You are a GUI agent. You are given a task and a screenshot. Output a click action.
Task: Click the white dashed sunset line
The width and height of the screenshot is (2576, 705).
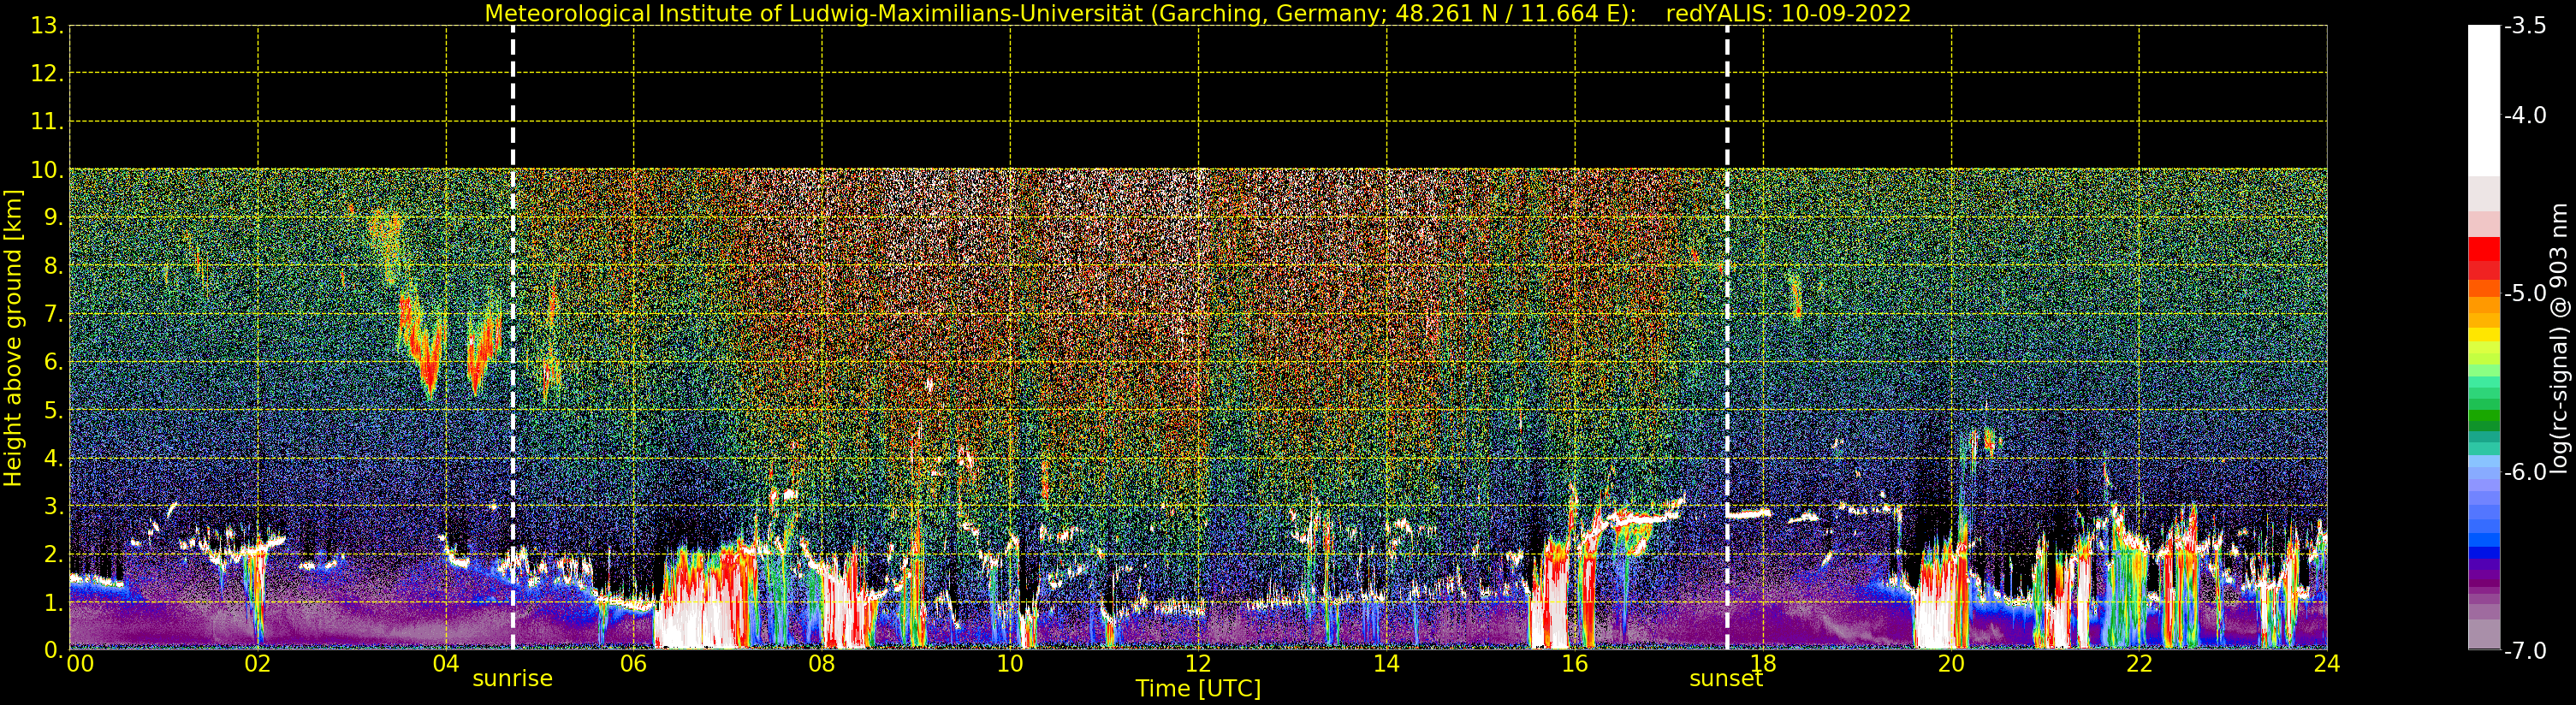tap(1727, 338)
